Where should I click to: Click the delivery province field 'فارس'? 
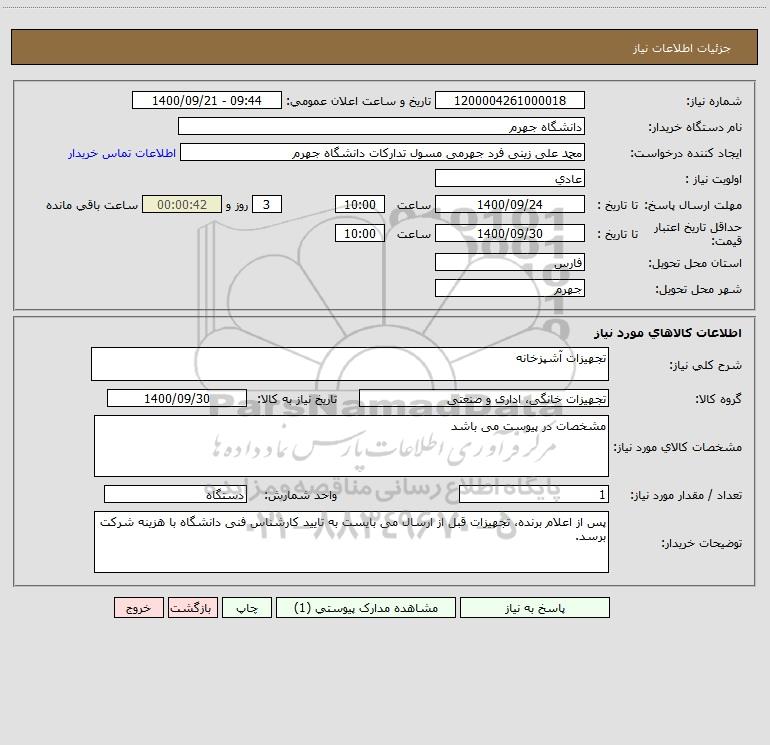click(x=510, y=262)
